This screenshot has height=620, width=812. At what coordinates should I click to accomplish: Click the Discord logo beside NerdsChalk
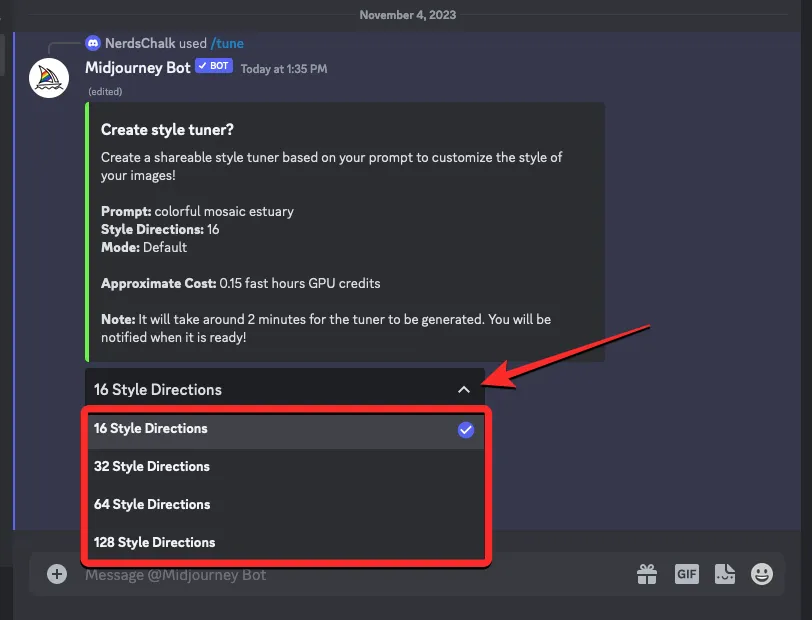click(x=93, y=44)
